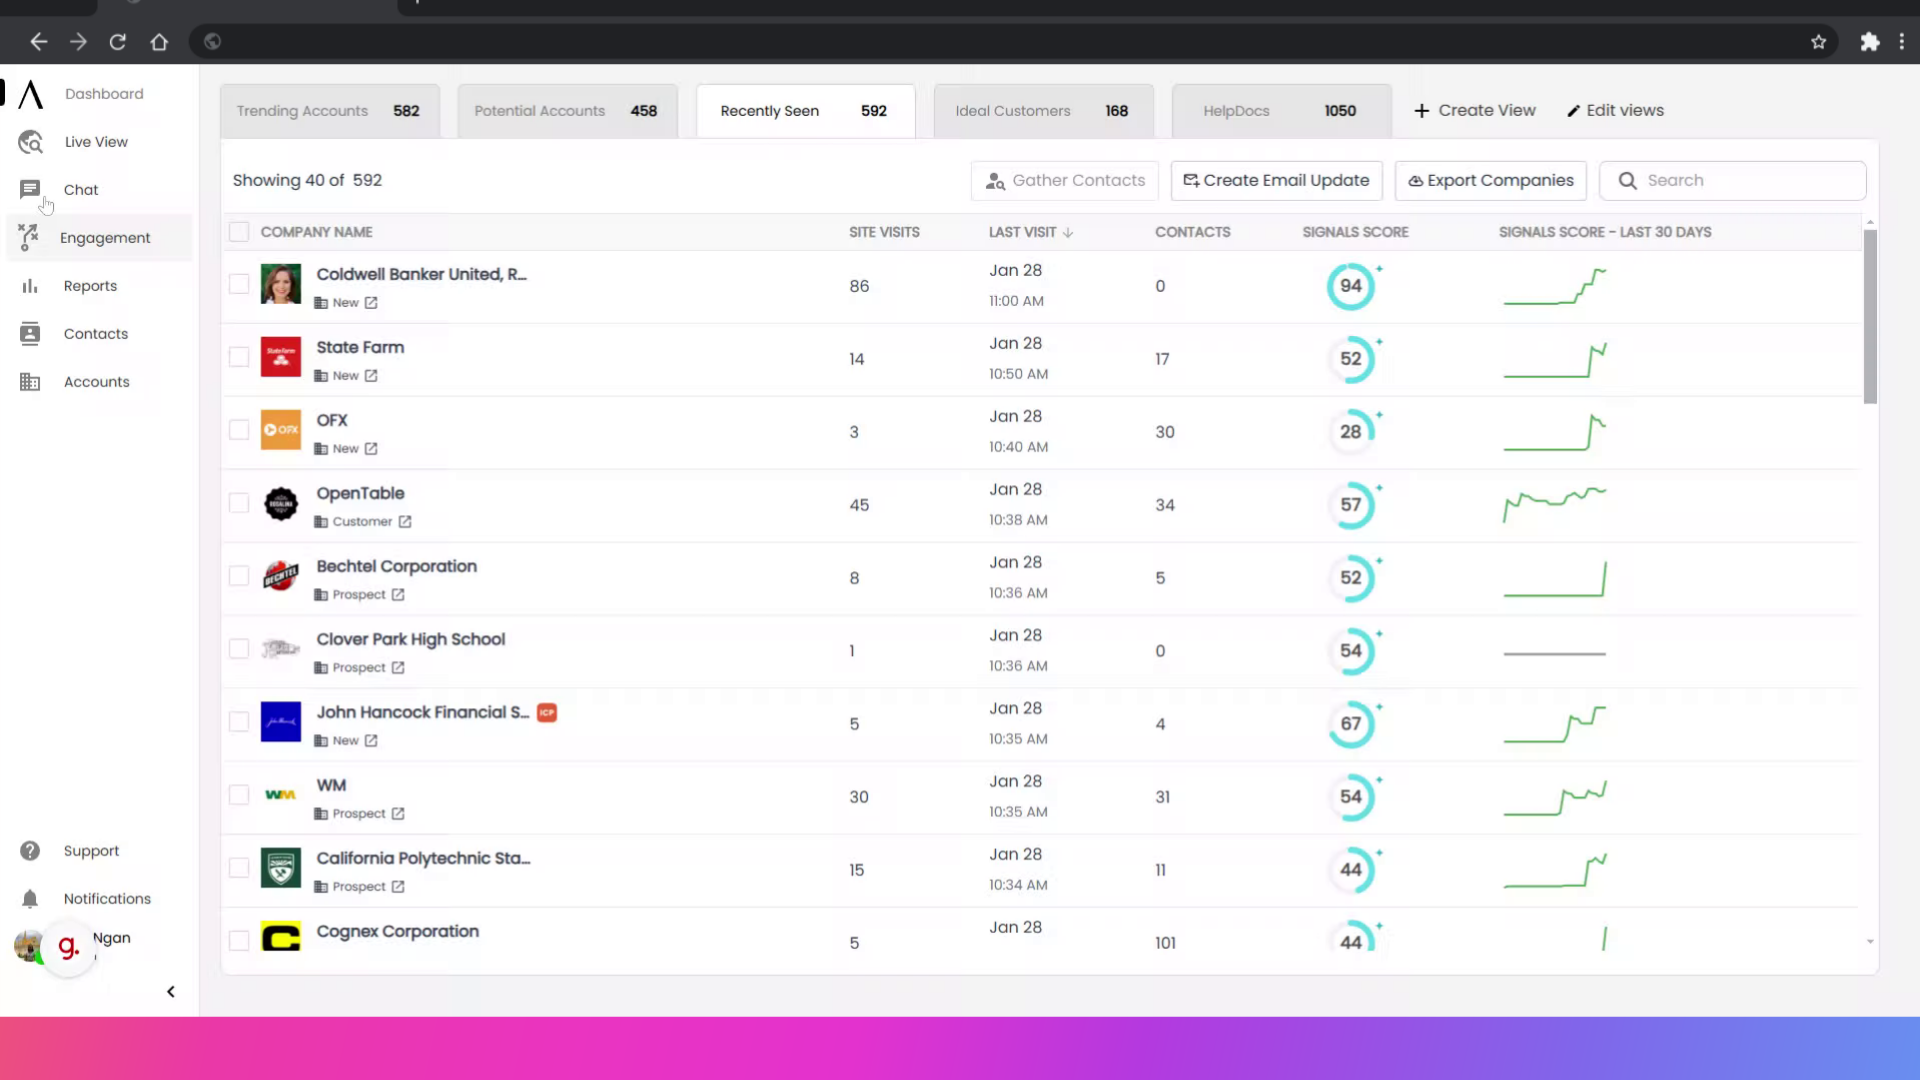This screenshot has height=1080, width=1920.
Task: Open WM external link icon
Action: (398, 814)
